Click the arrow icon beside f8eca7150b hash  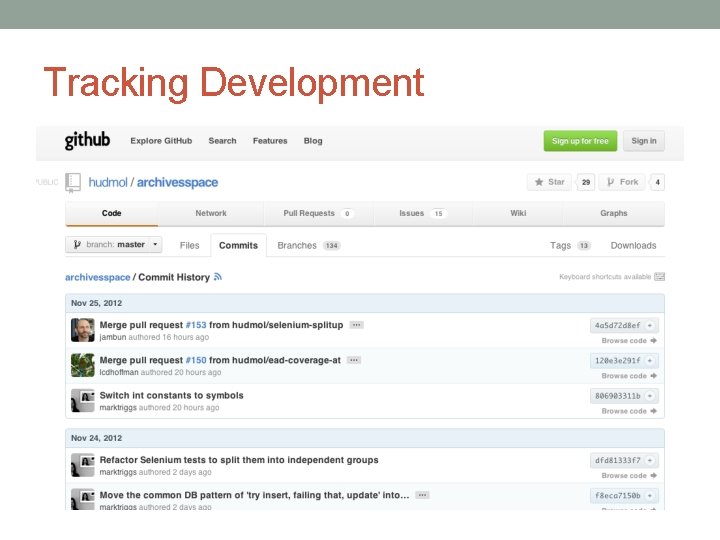pos(650,495)
